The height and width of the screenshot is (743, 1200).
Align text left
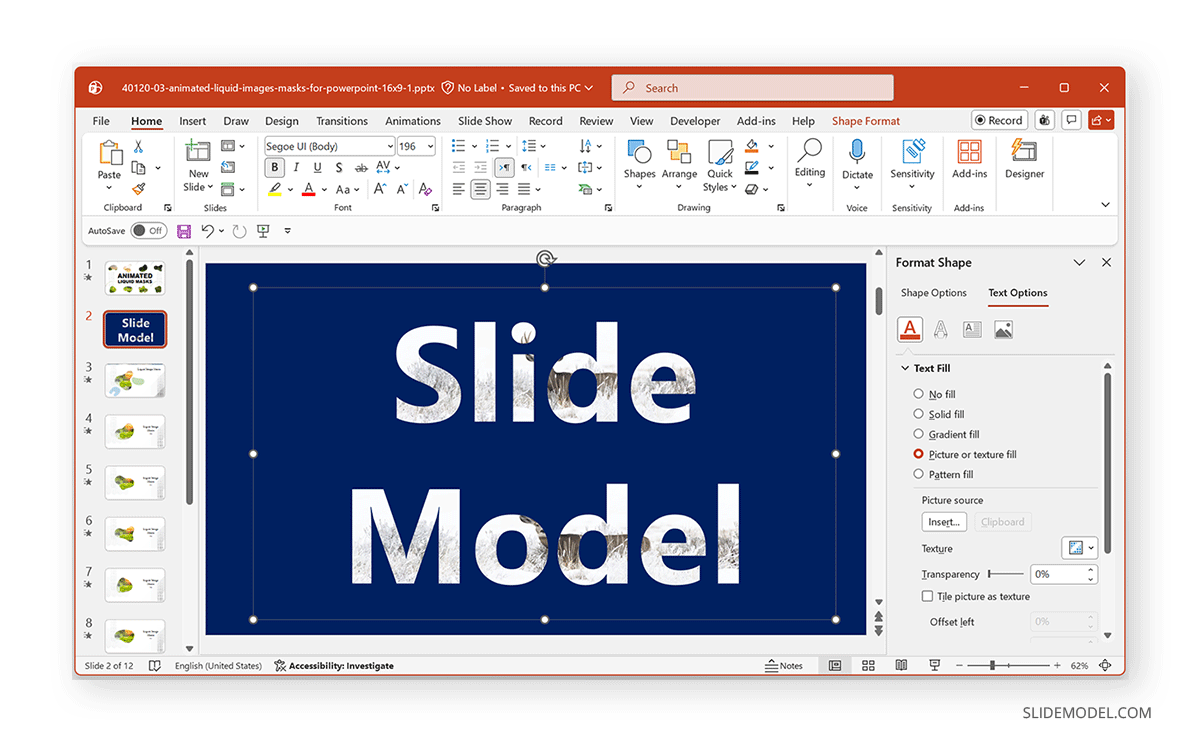[x=459, y=189]
